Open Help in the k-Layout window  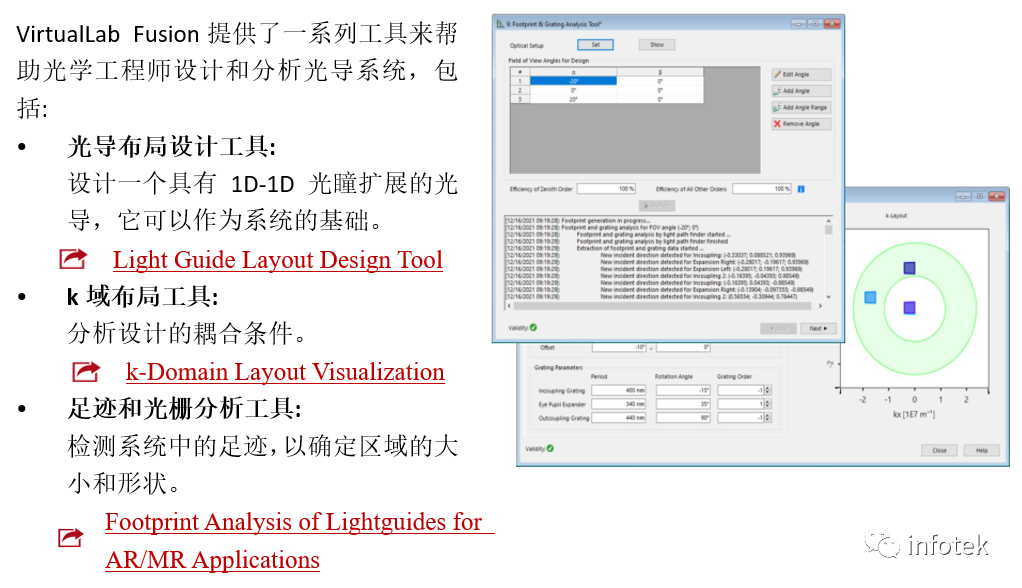point(982,450)
